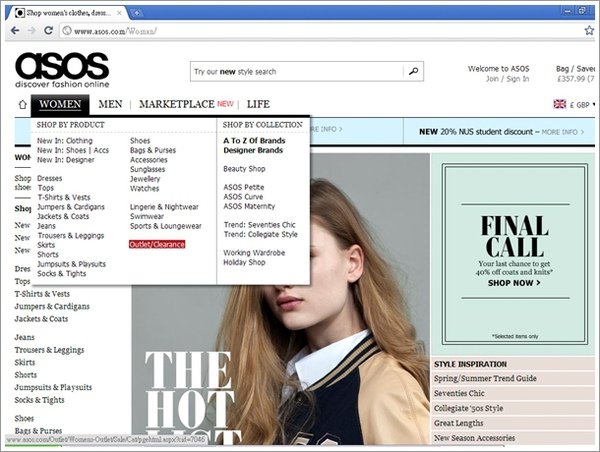Click the browser forward arrow
600x452 pixels.
32,31
